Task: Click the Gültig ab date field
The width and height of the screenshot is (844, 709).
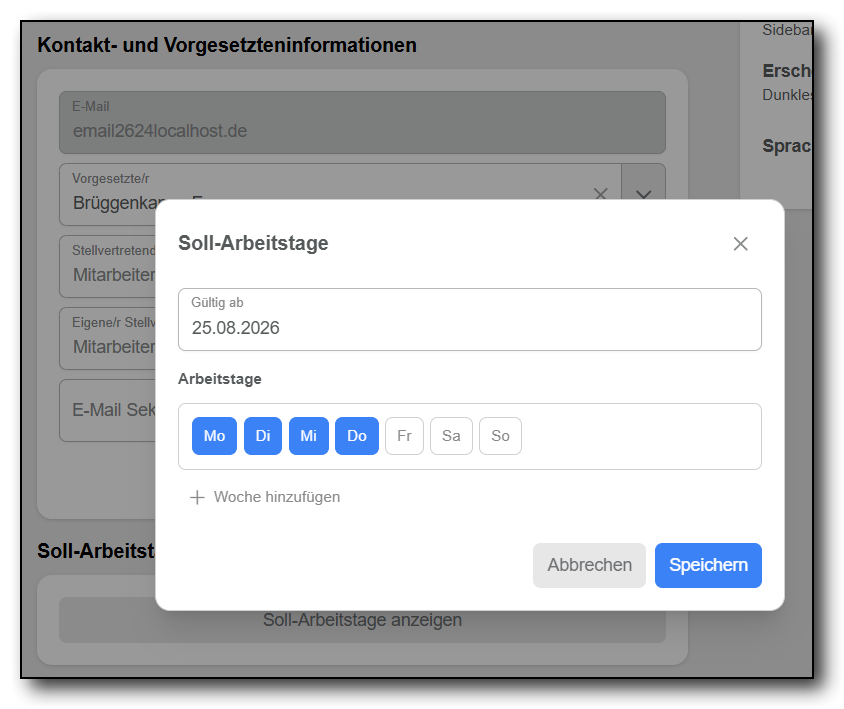Action: 469,319
